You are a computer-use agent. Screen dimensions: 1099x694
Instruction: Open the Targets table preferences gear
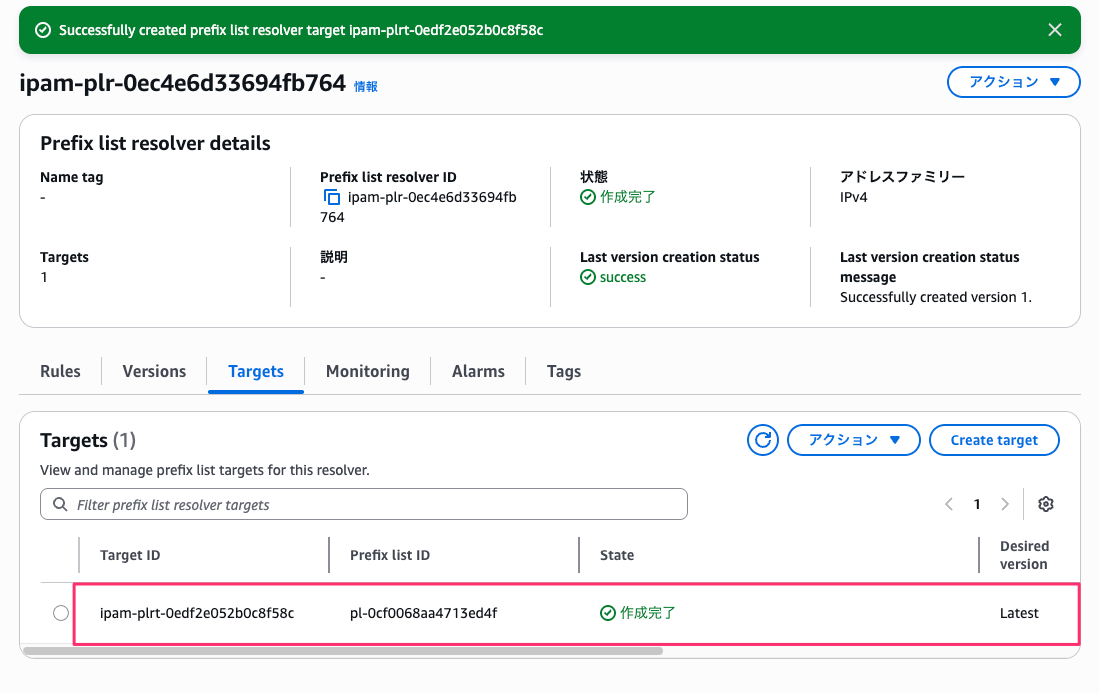(1046, 505)
